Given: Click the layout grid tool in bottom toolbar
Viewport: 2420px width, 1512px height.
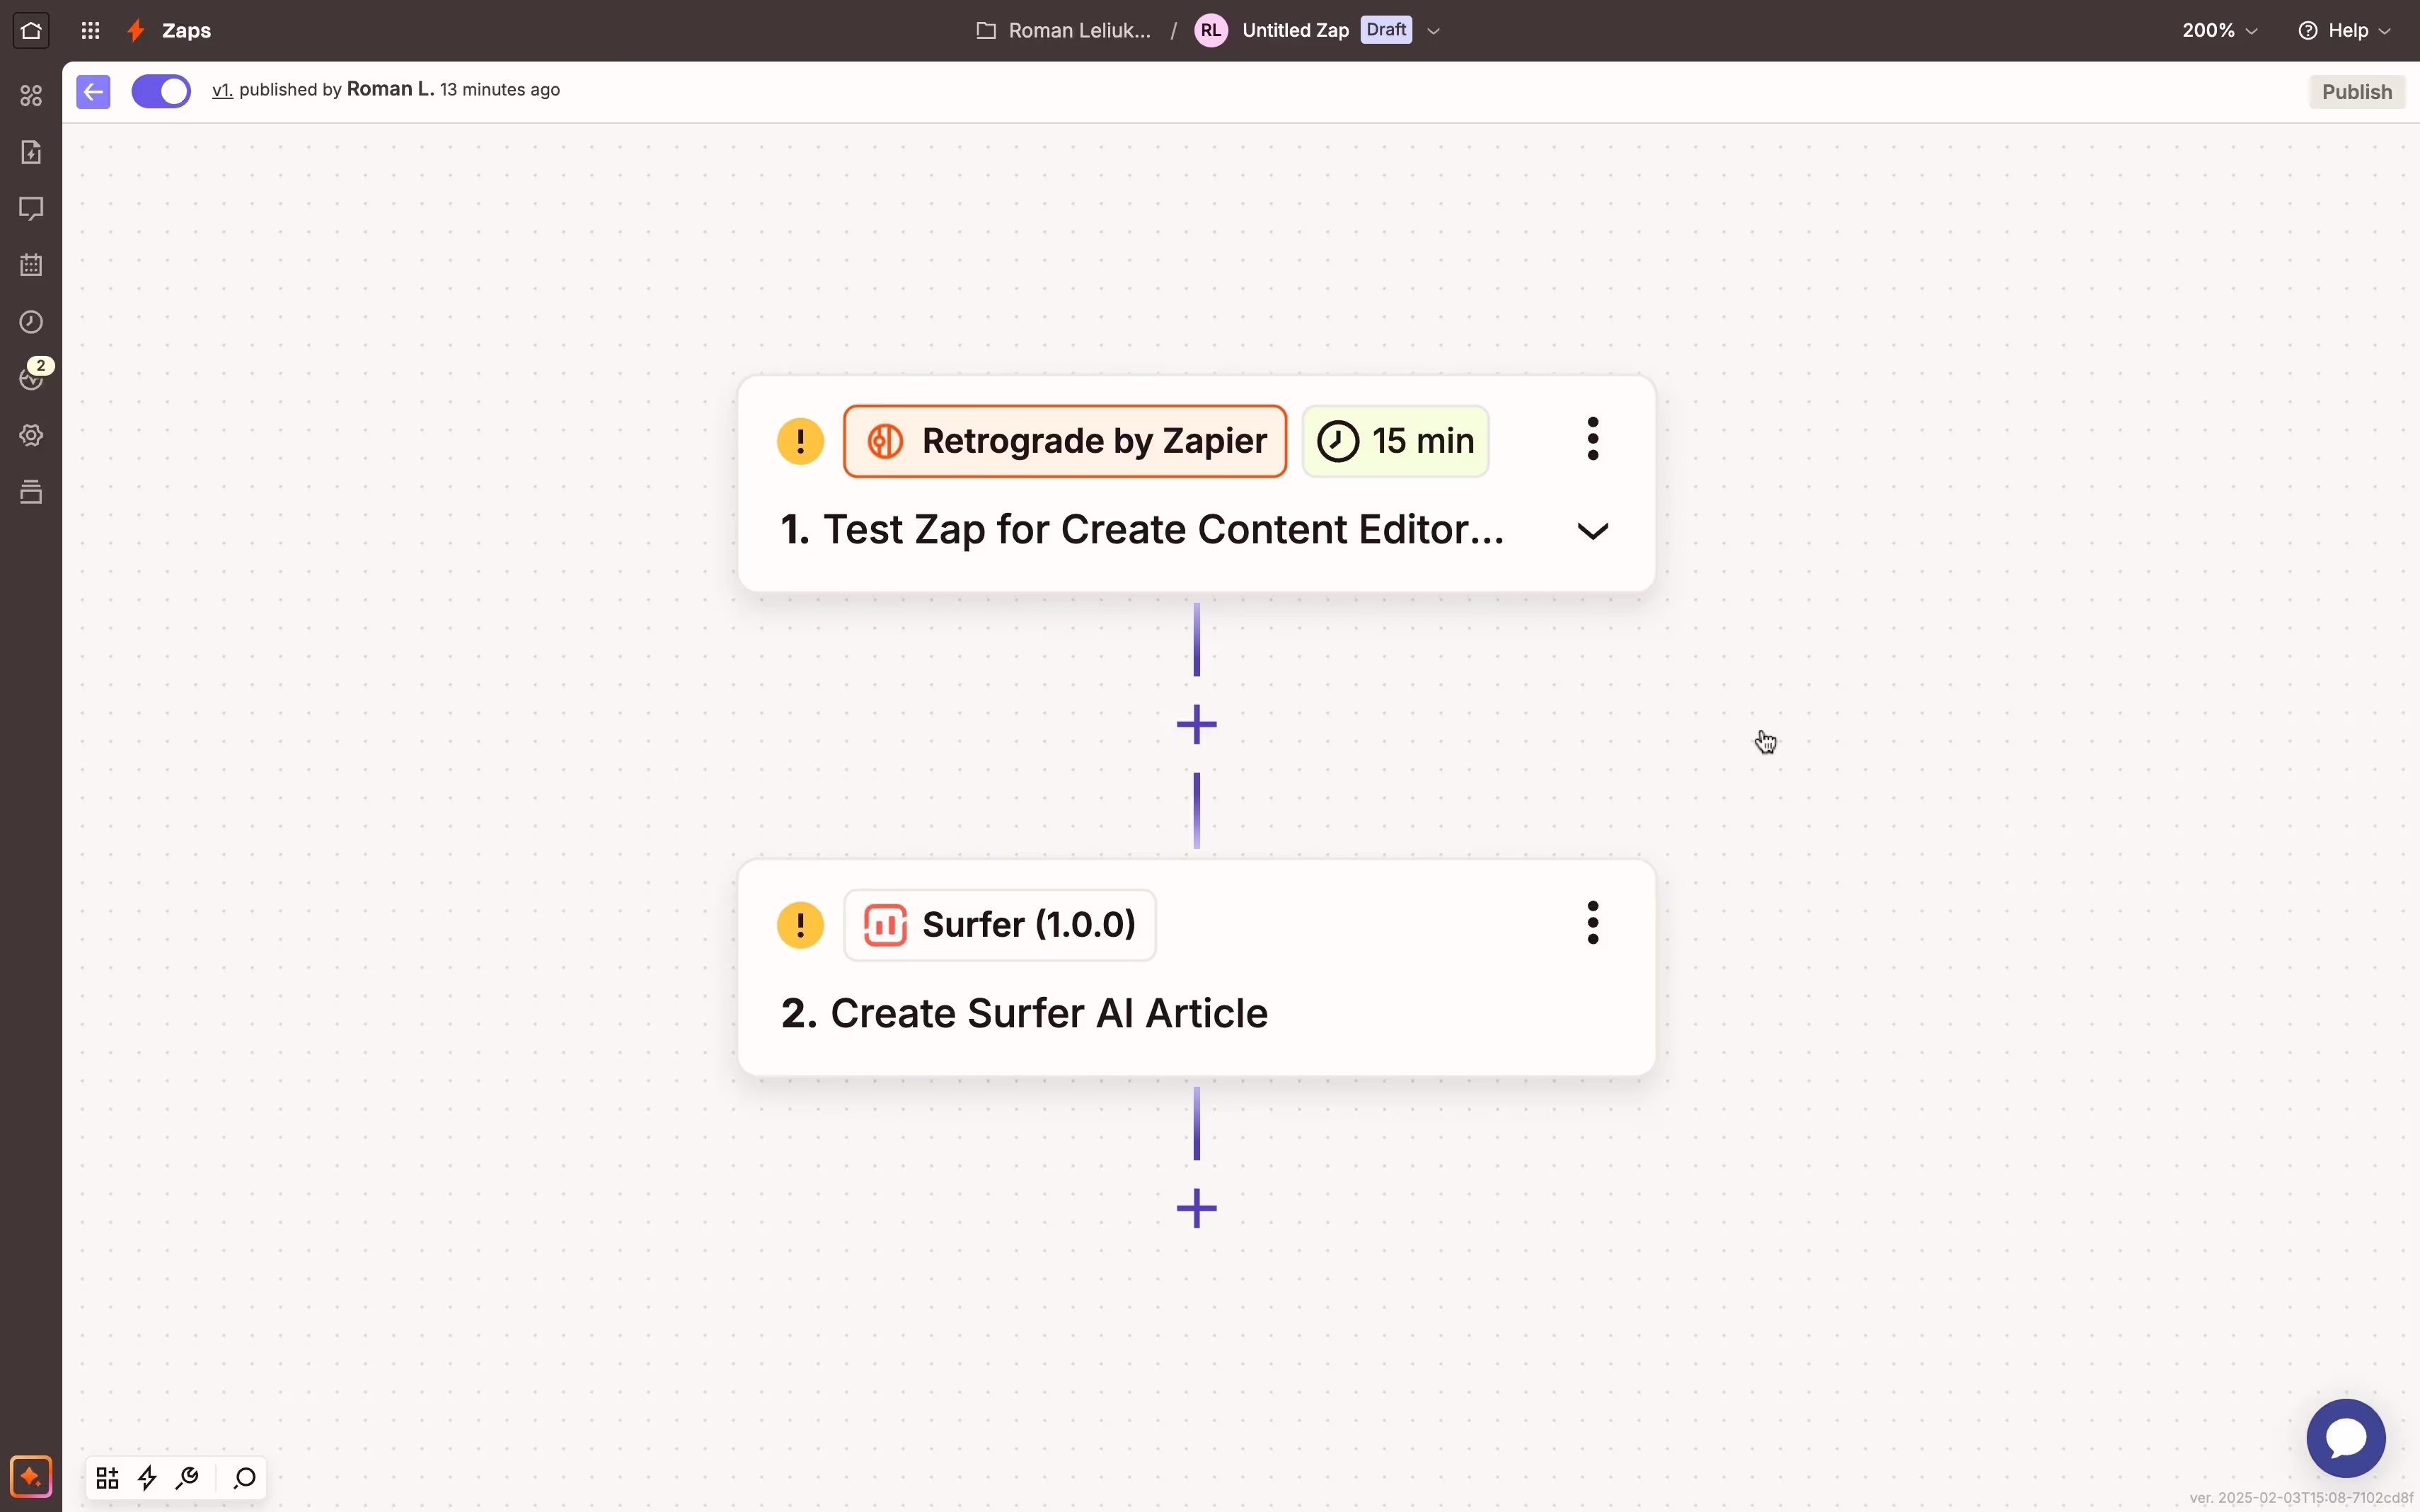Looking at the screenshot, I should (x=108, y=1477).
